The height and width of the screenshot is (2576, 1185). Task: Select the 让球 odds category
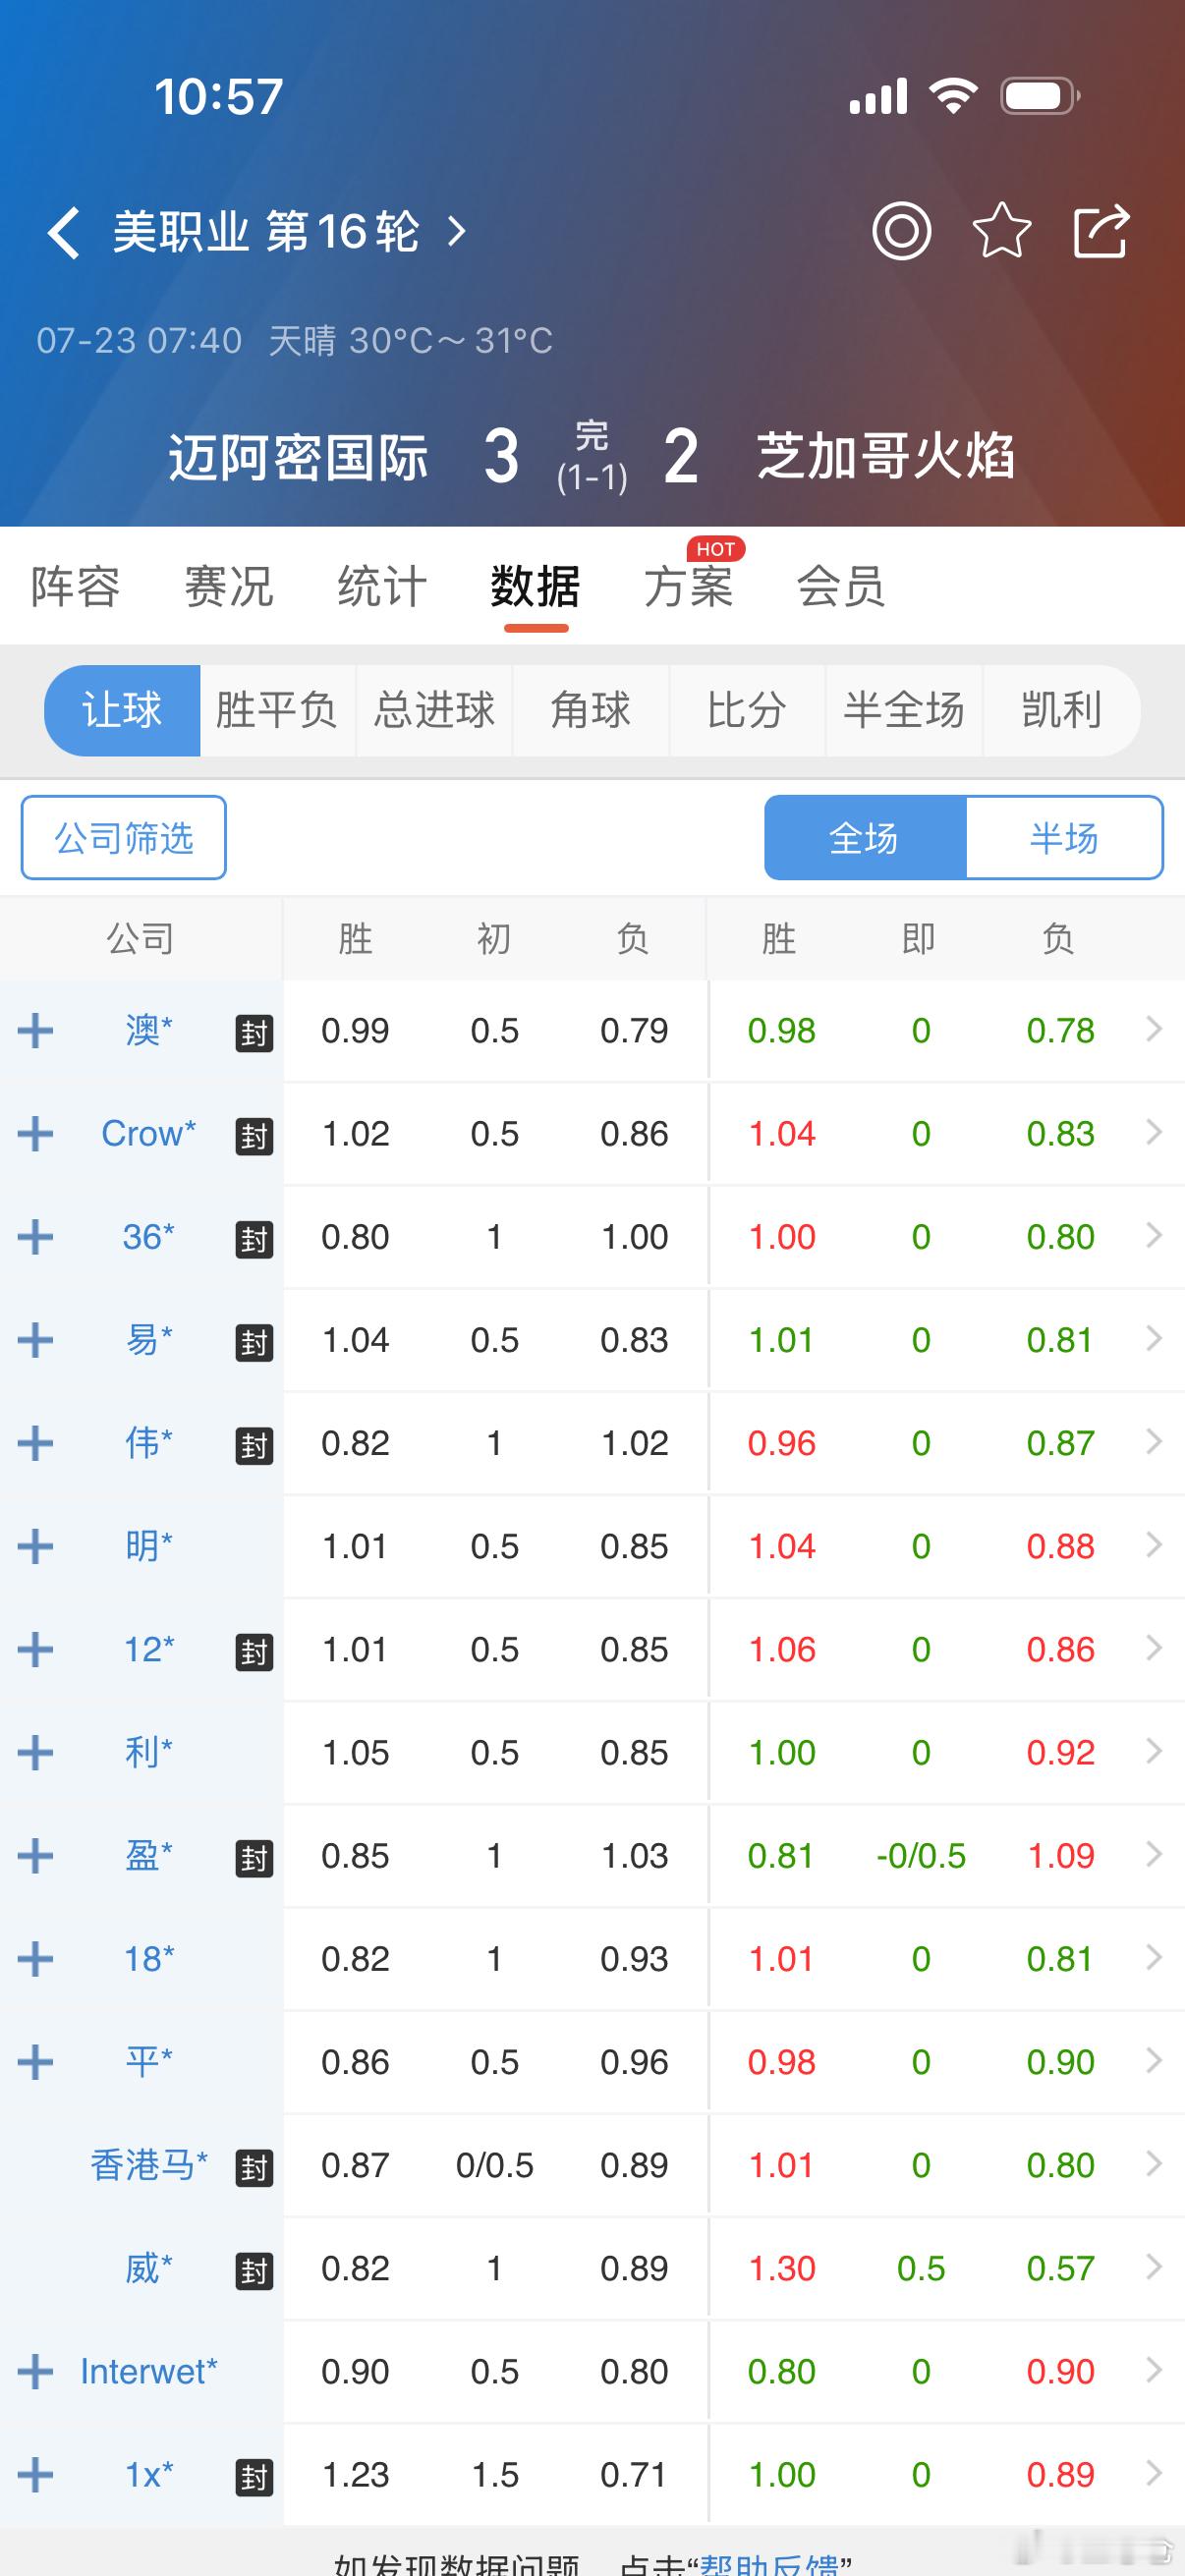[122, 710]
